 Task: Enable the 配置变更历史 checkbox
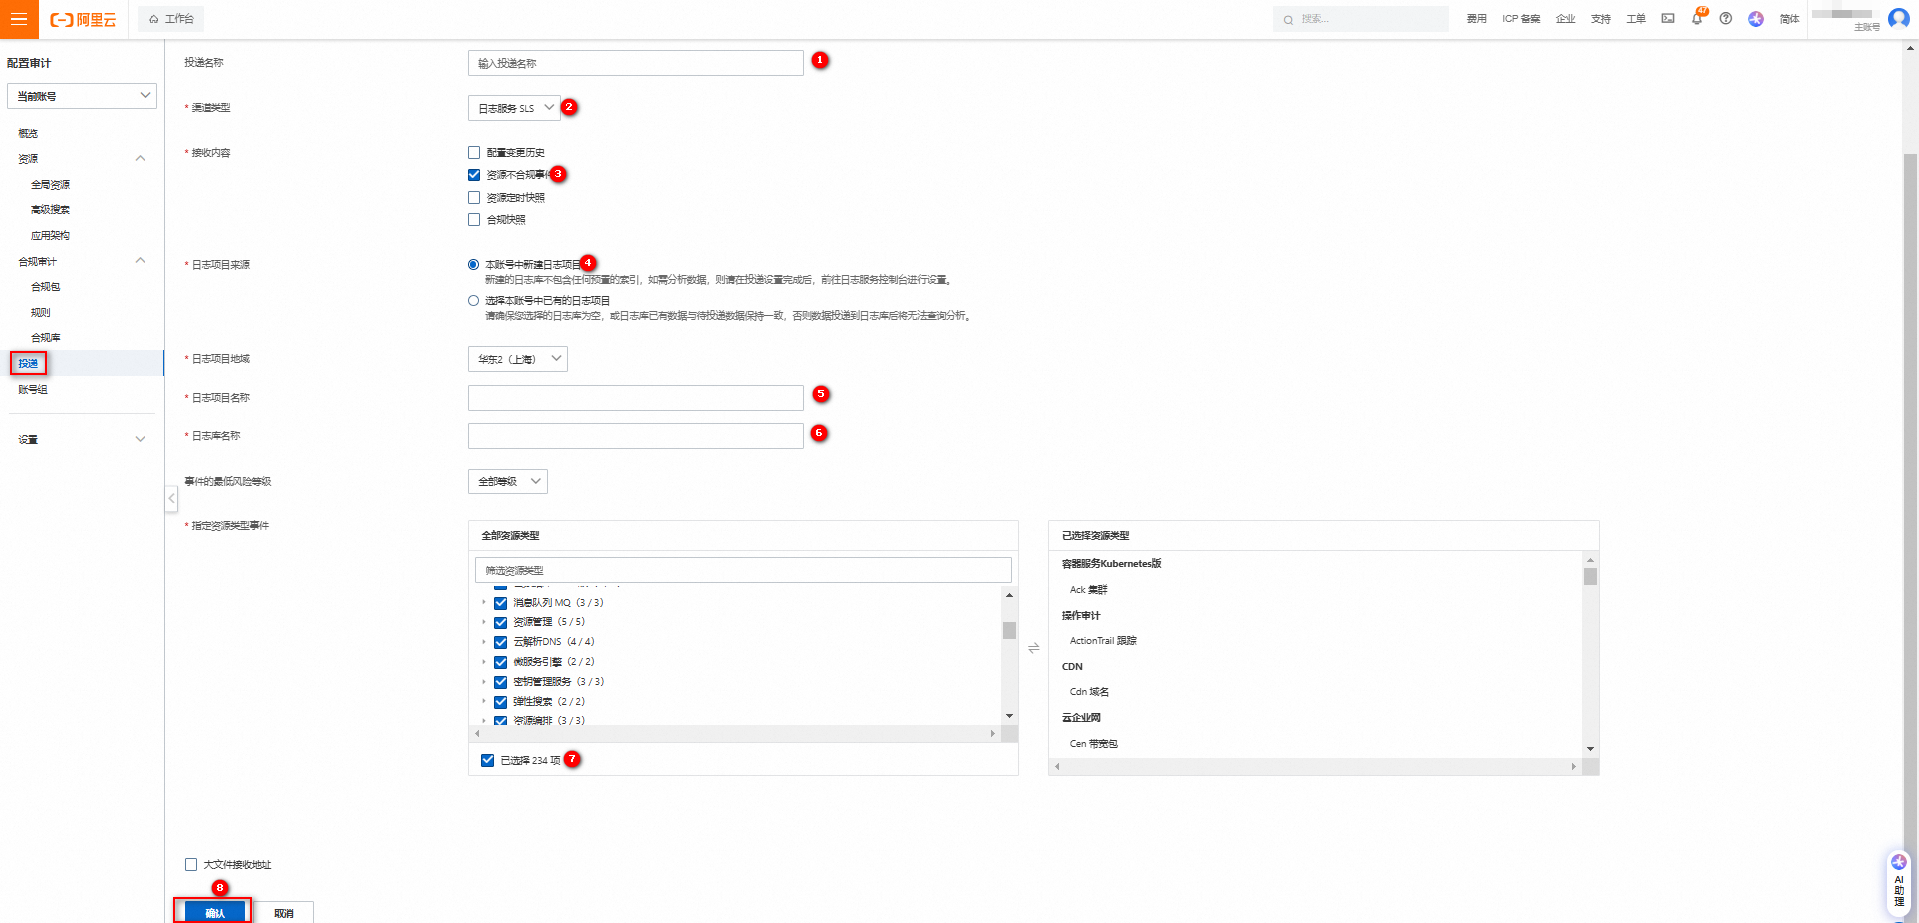coord(474,153)
